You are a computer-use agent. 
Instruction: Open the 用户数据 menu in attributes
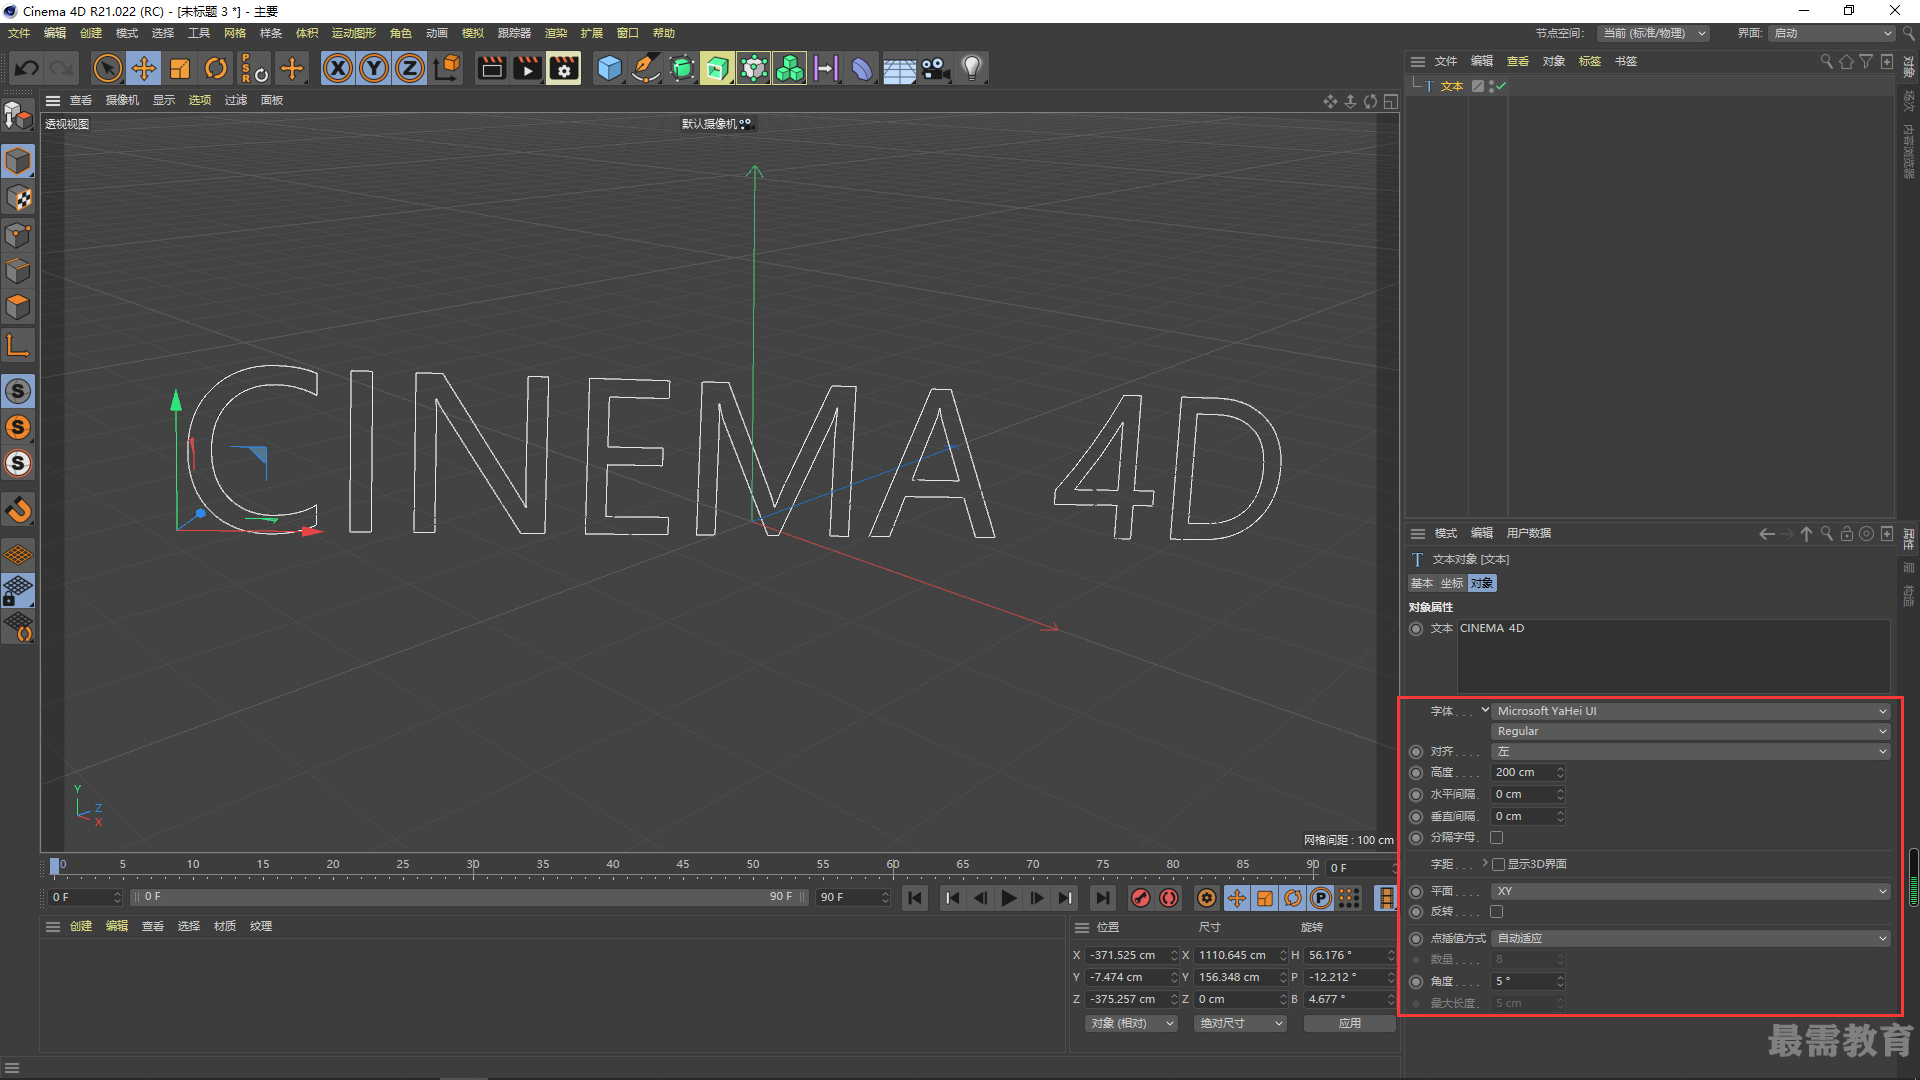click(1529, 534)
